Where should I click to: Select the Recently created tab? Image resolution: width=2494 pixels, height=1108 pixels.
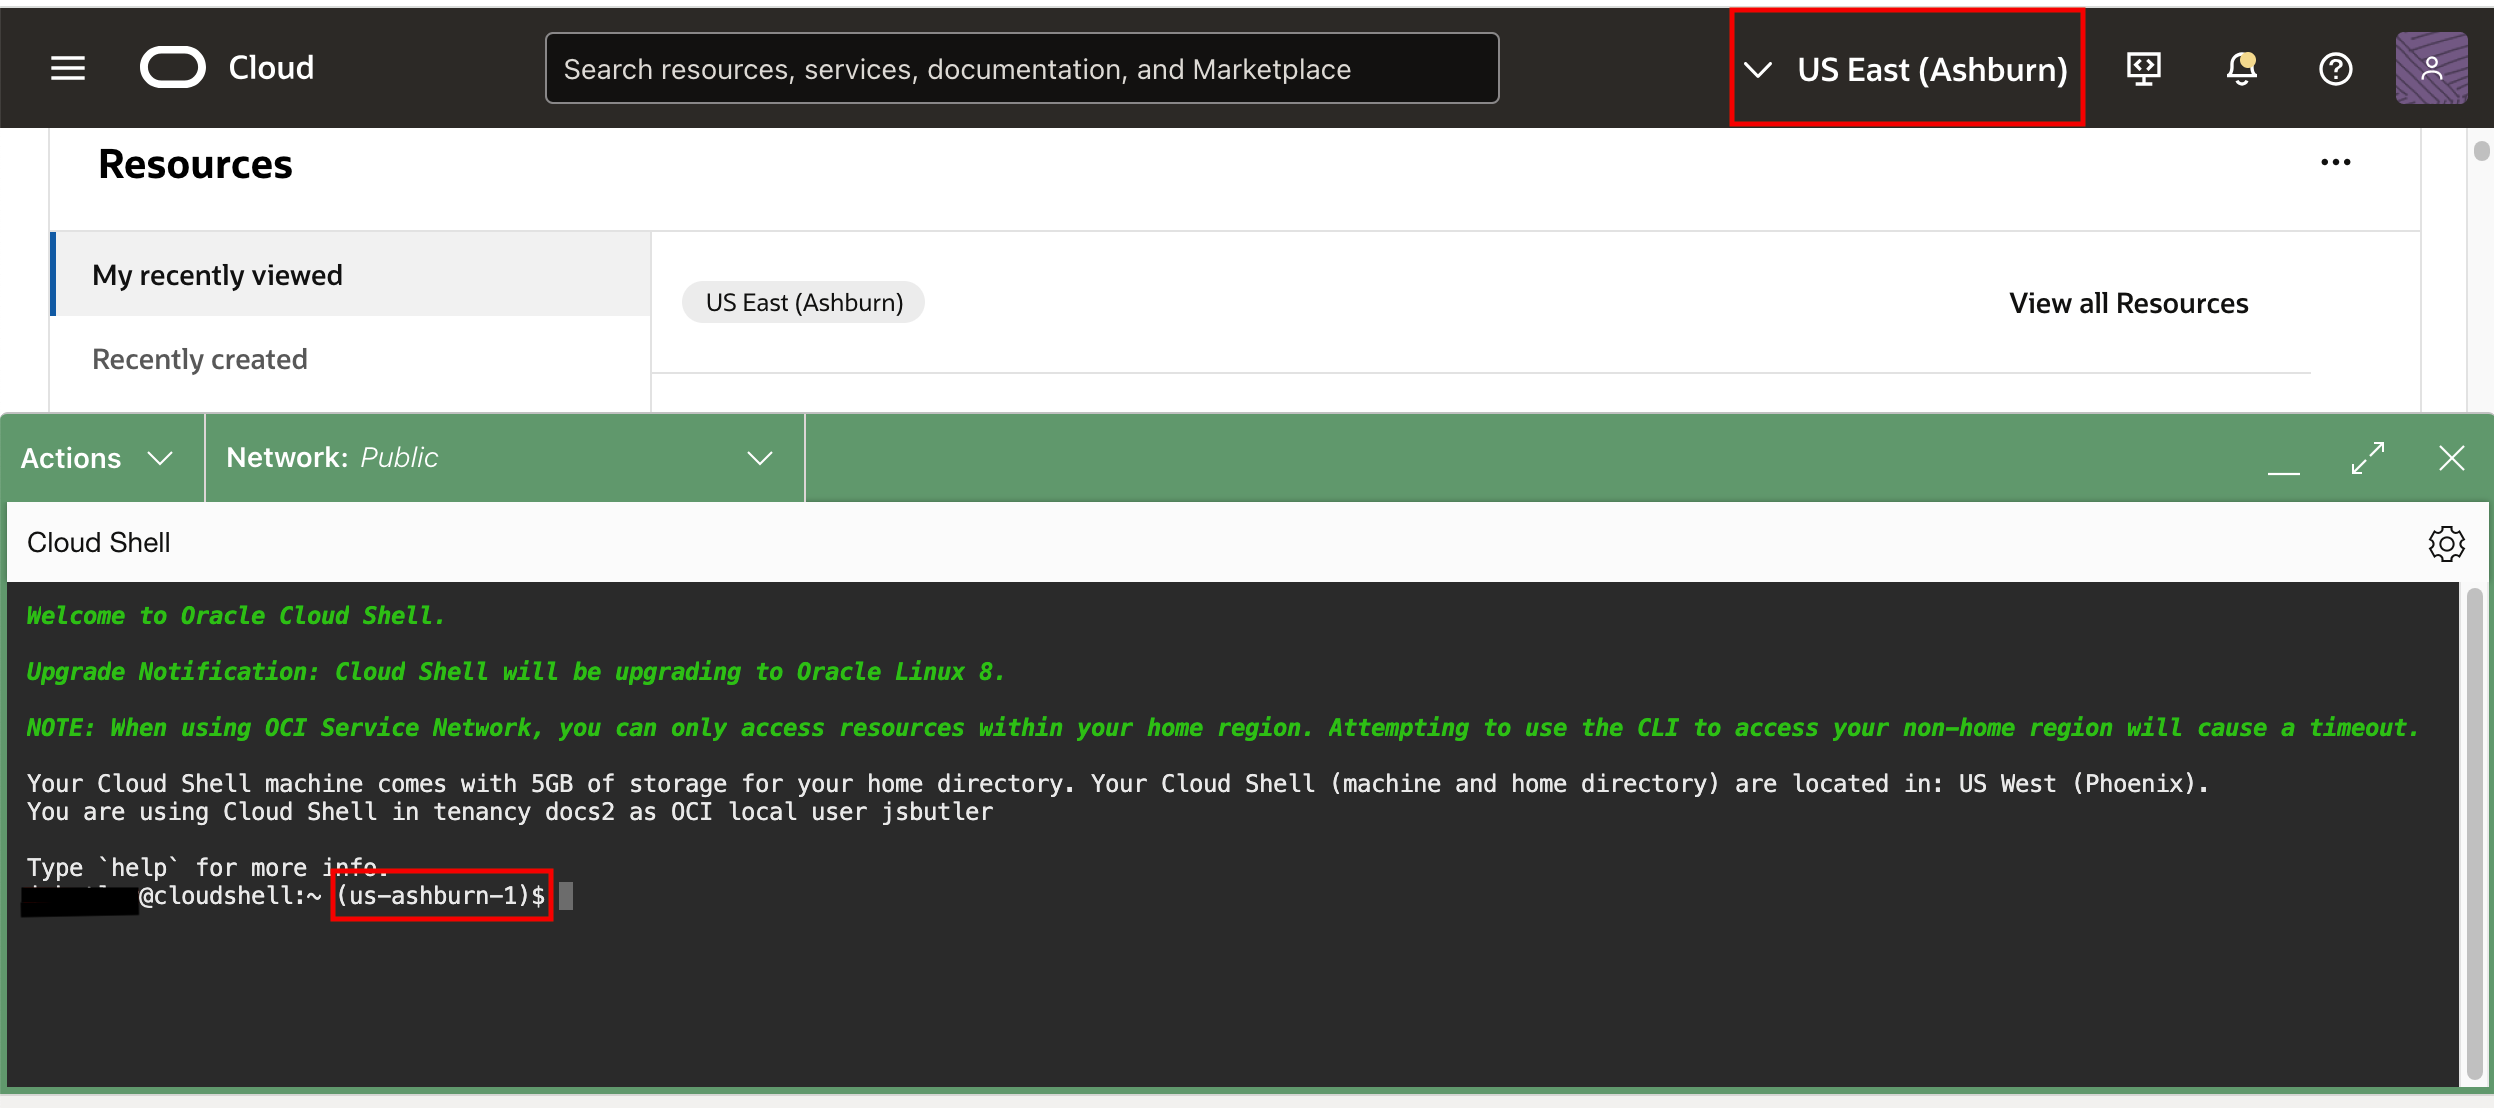point(202,358)
